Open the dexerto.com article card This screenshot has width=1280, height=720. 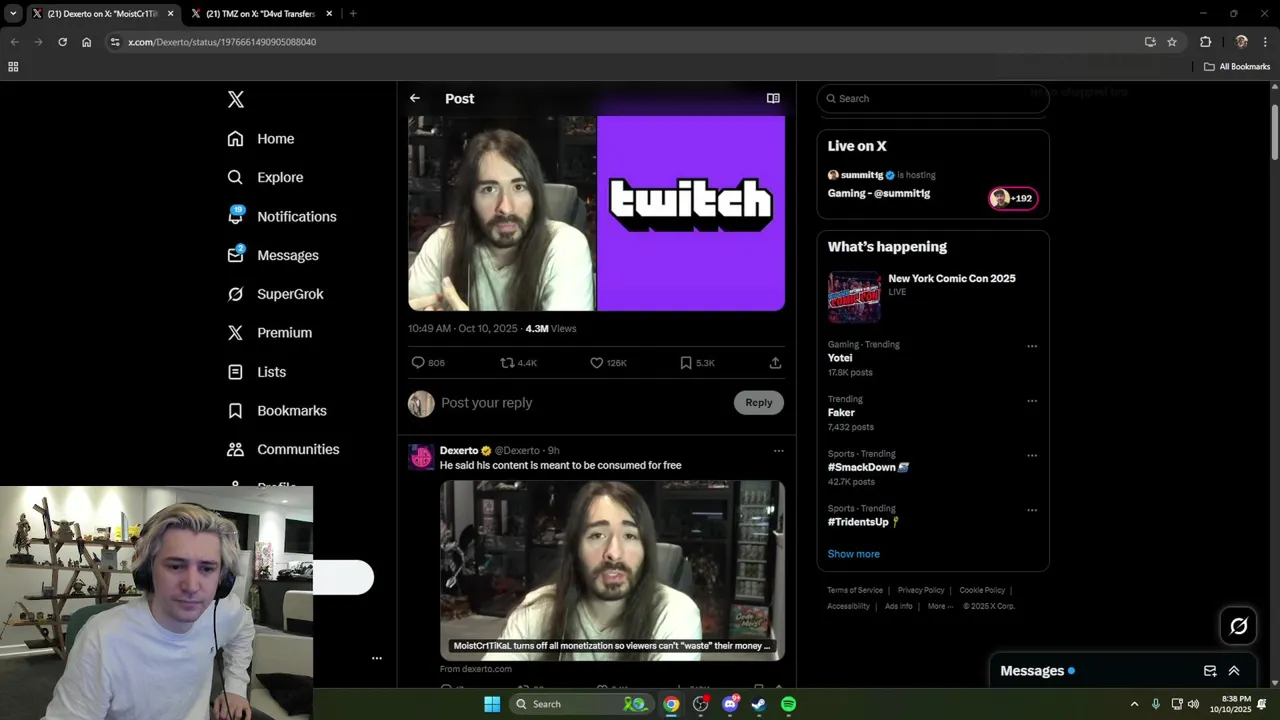click(612, 570)
